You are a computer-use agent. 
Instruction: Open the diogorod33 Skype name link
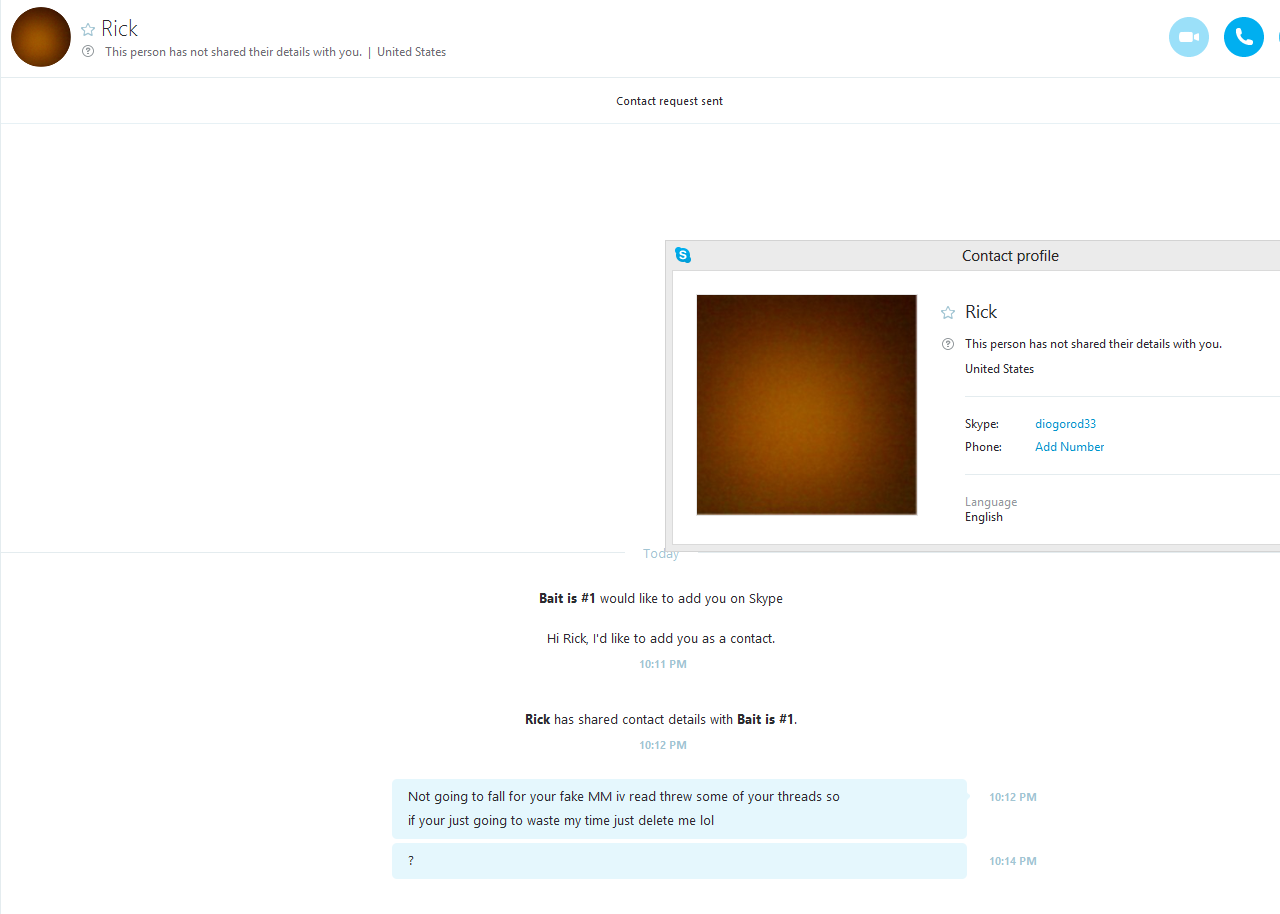click(1065, 424)
